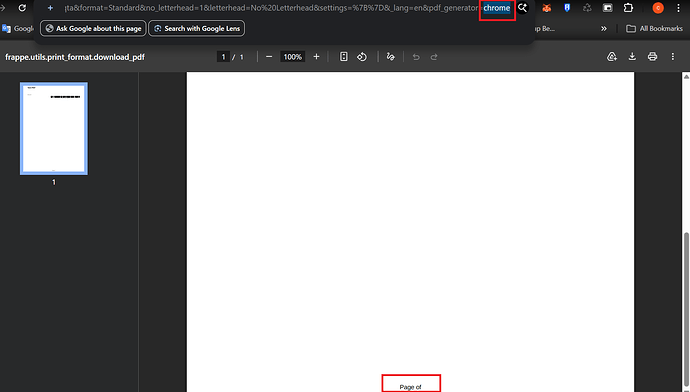Image resolution: width=690 pixels, height=392 pixels.
Task: Redo the PDF annotation
Action: click(x=434, y=57)
